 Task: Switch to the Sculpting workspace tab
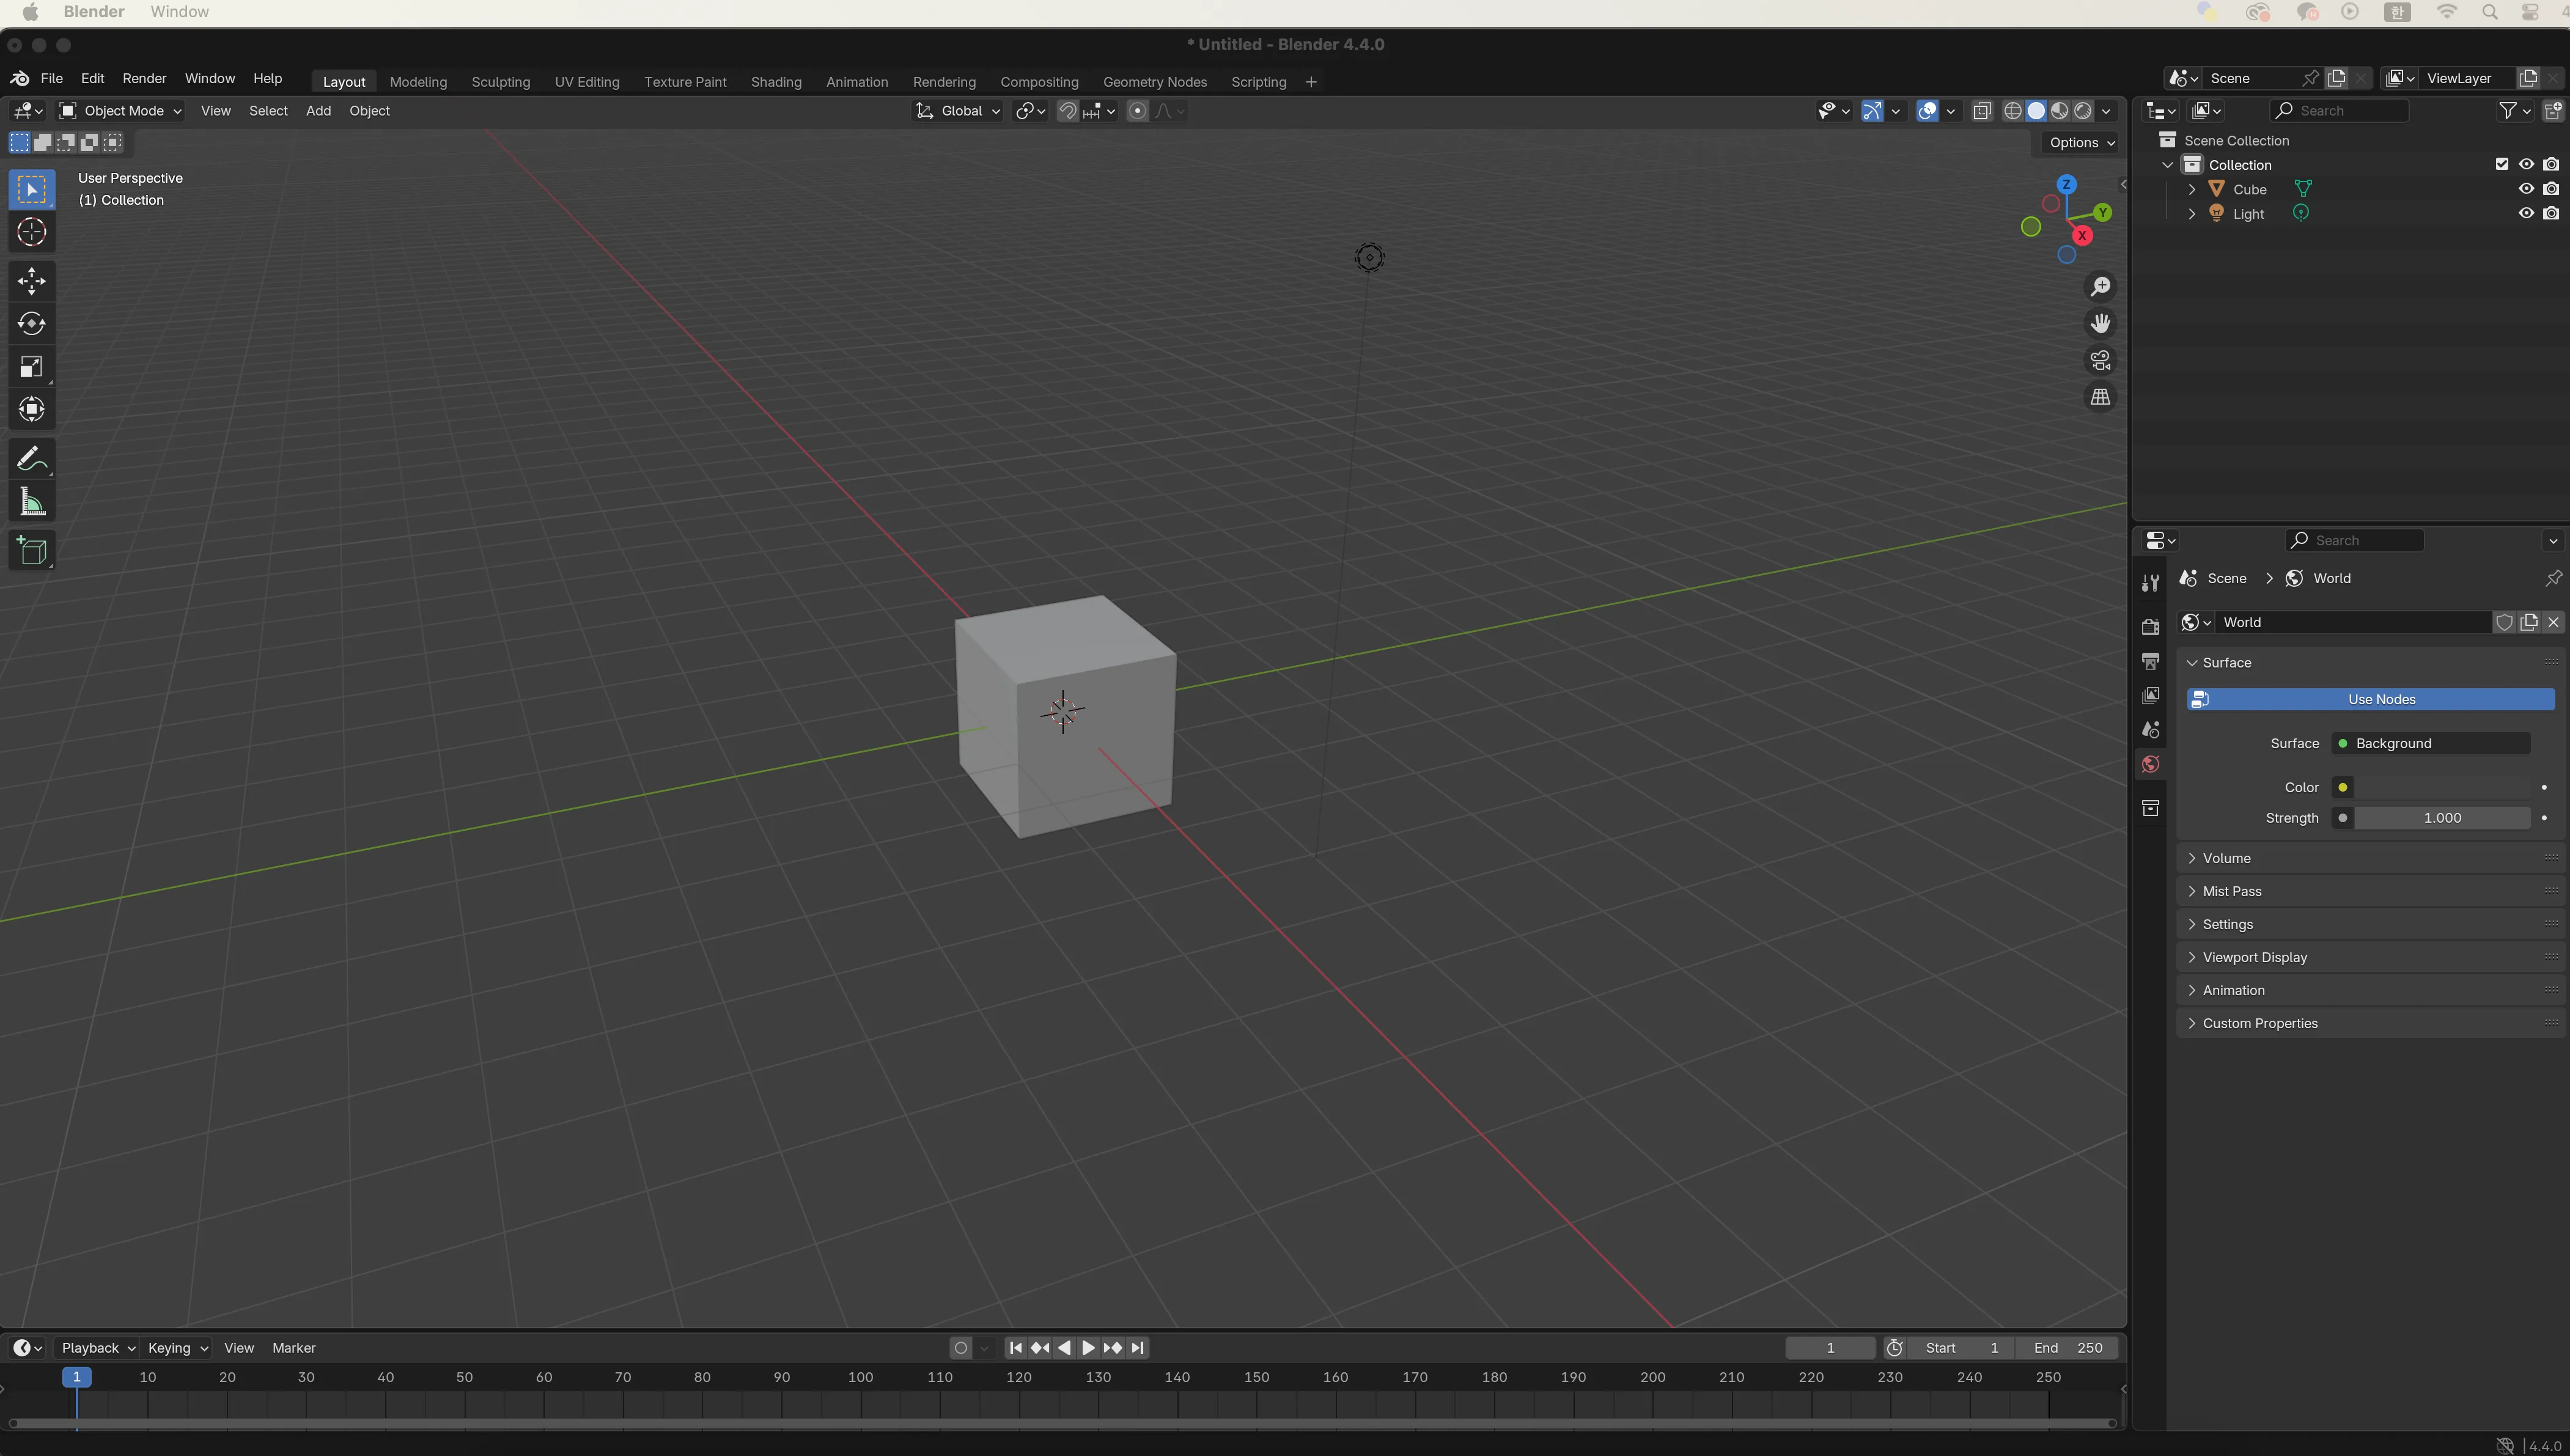click(501, 82)
